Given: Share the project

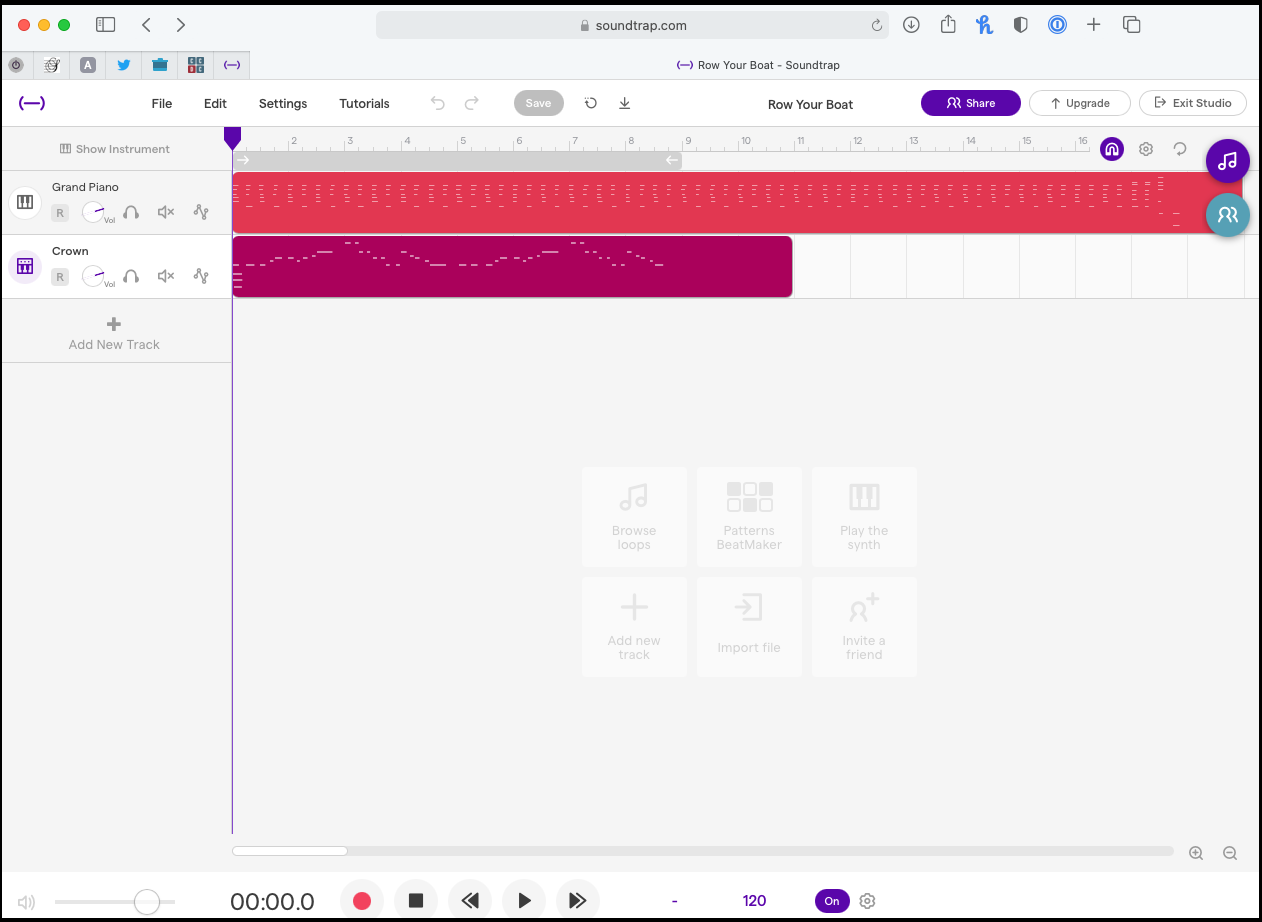Looking at the screenshot, I should click(971, 103).
